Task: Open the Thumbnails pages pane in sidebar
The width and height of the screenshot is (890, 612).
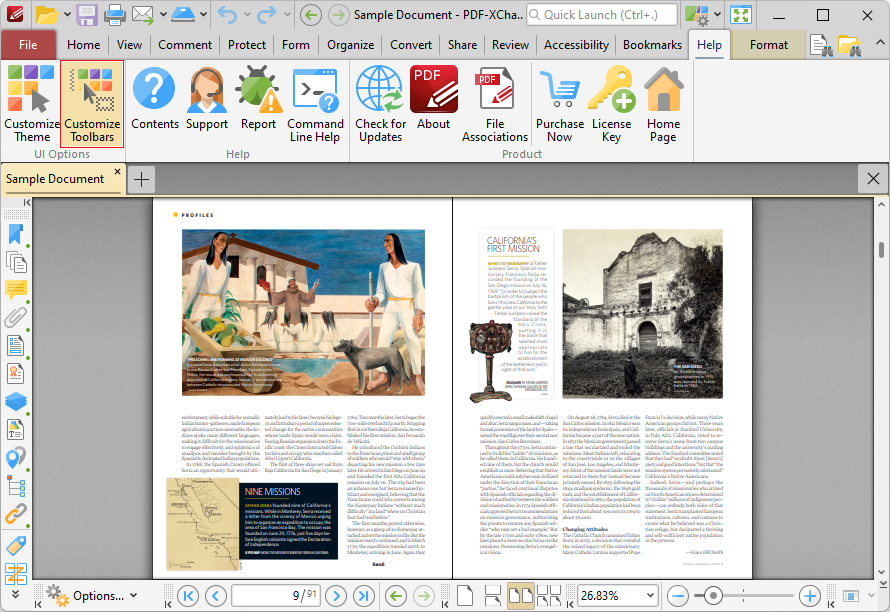Action: (16, 262)
